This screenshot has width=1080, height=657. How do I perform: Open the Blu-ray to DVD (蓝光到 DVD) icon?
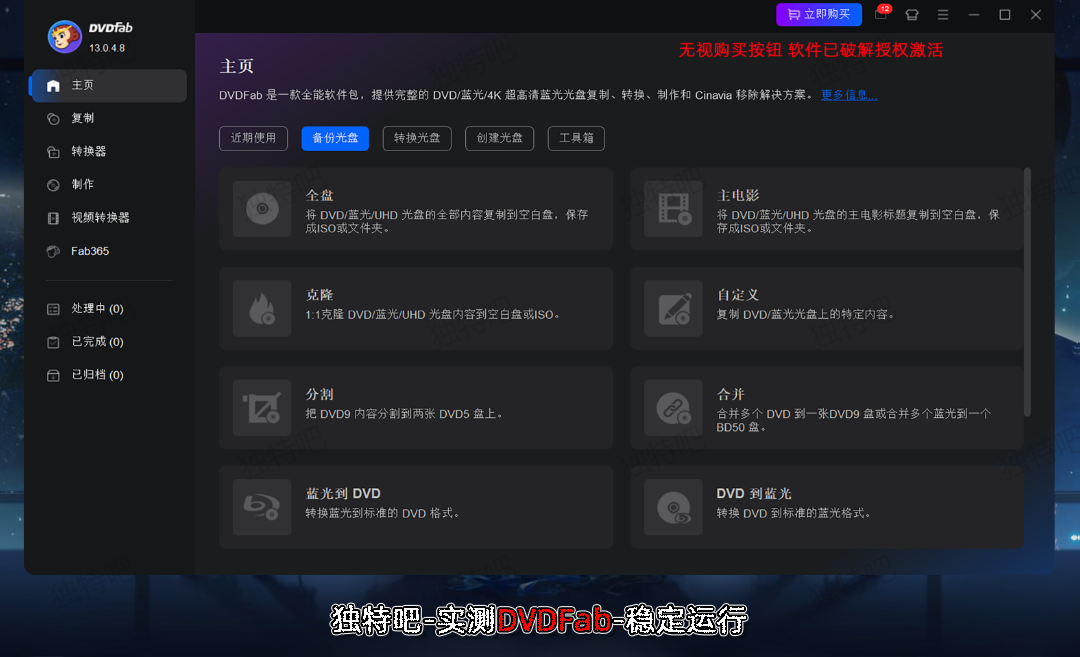(x=262, y=507)
